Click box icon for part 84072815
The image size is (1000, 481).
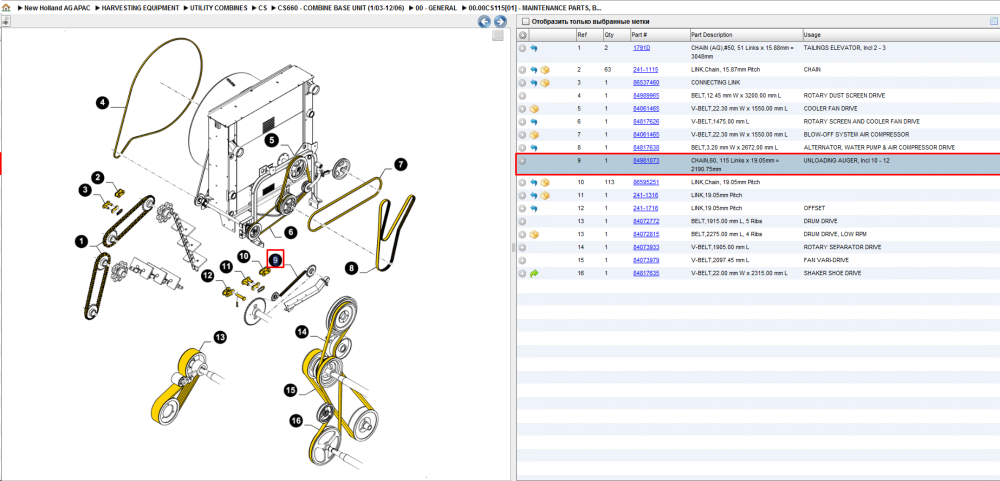pyautogui.click(x=534, y=235)
